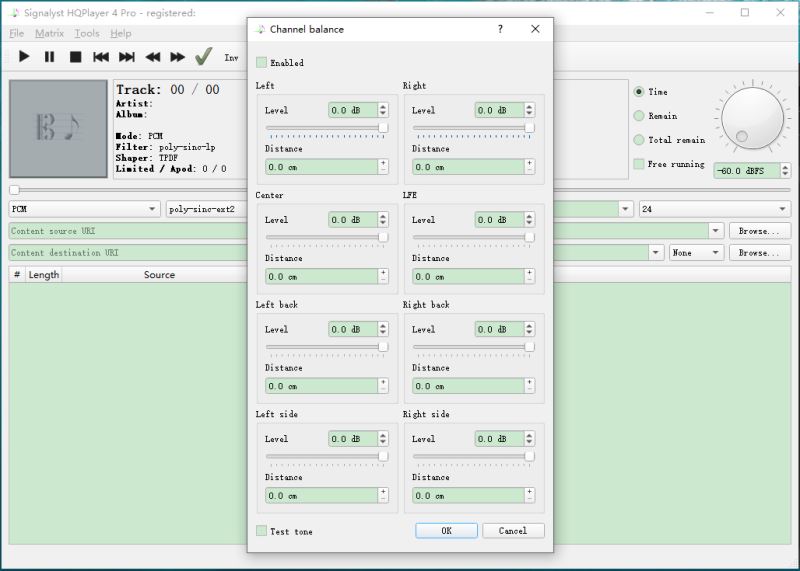
Task: Adjust Center channel level spinner arrows
Action: 383,219
